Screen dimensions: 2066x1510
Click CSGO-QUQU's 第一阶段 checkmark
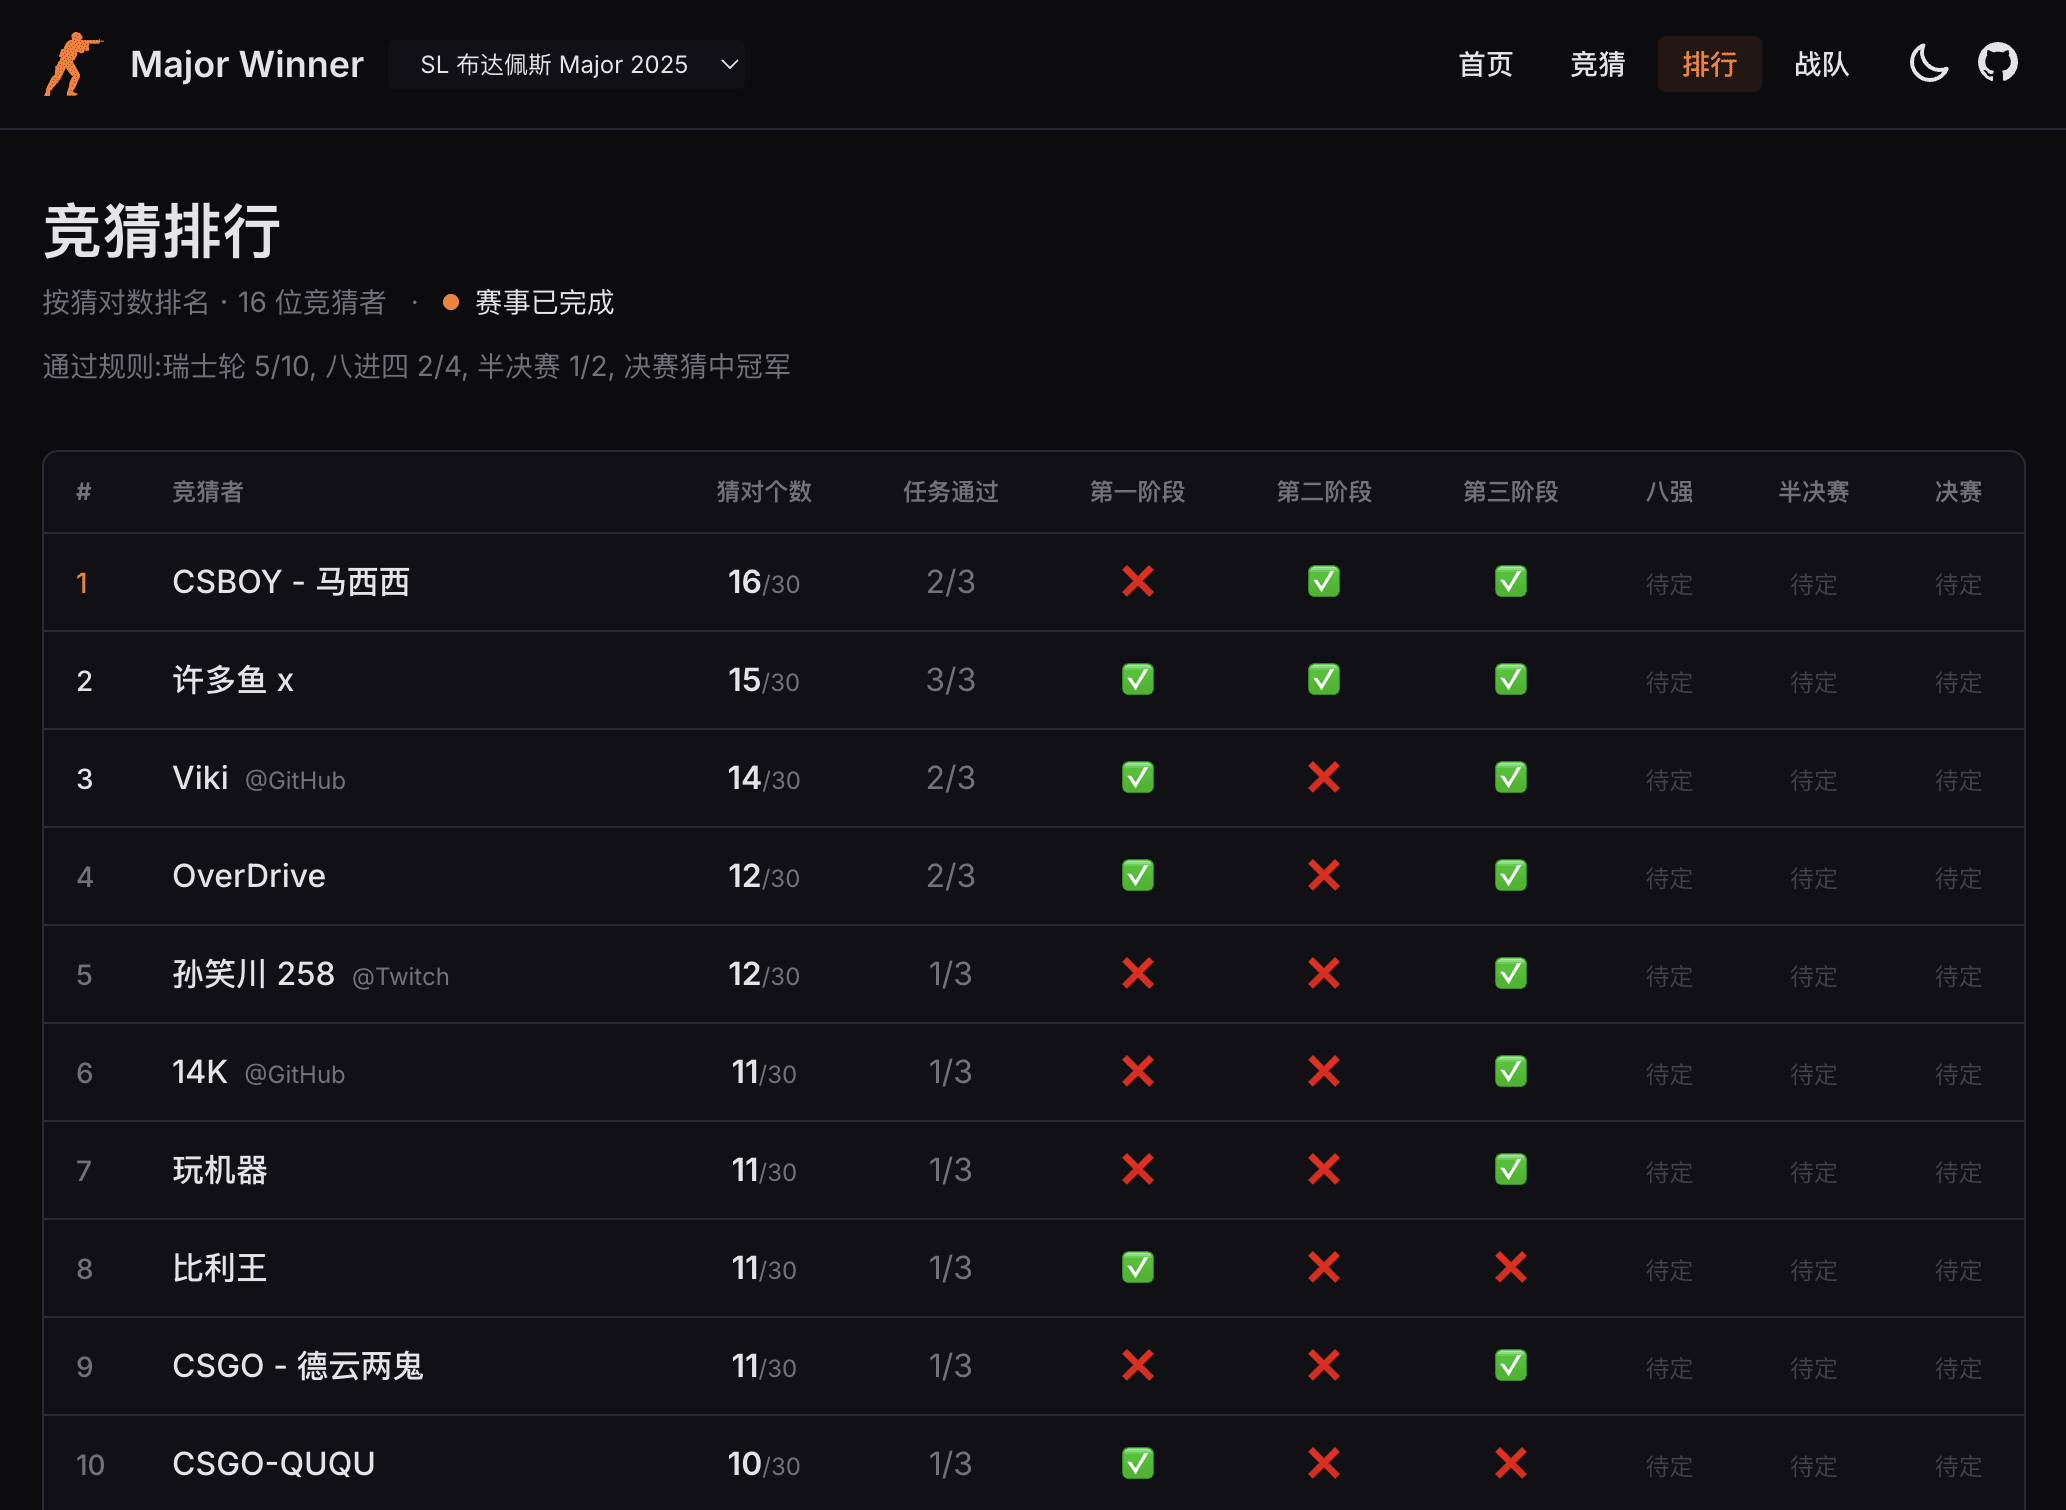coord(1136,1463)
